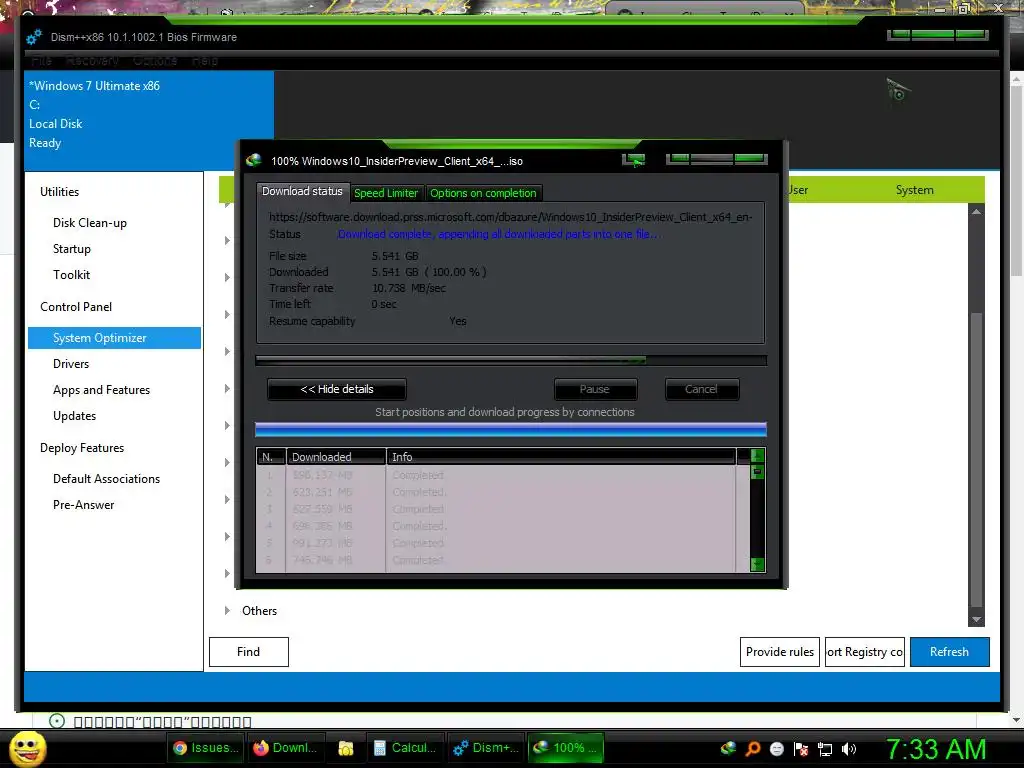The image size is (1024, 768).
Task: Click the blue connections progress bar
Action: 511,429
